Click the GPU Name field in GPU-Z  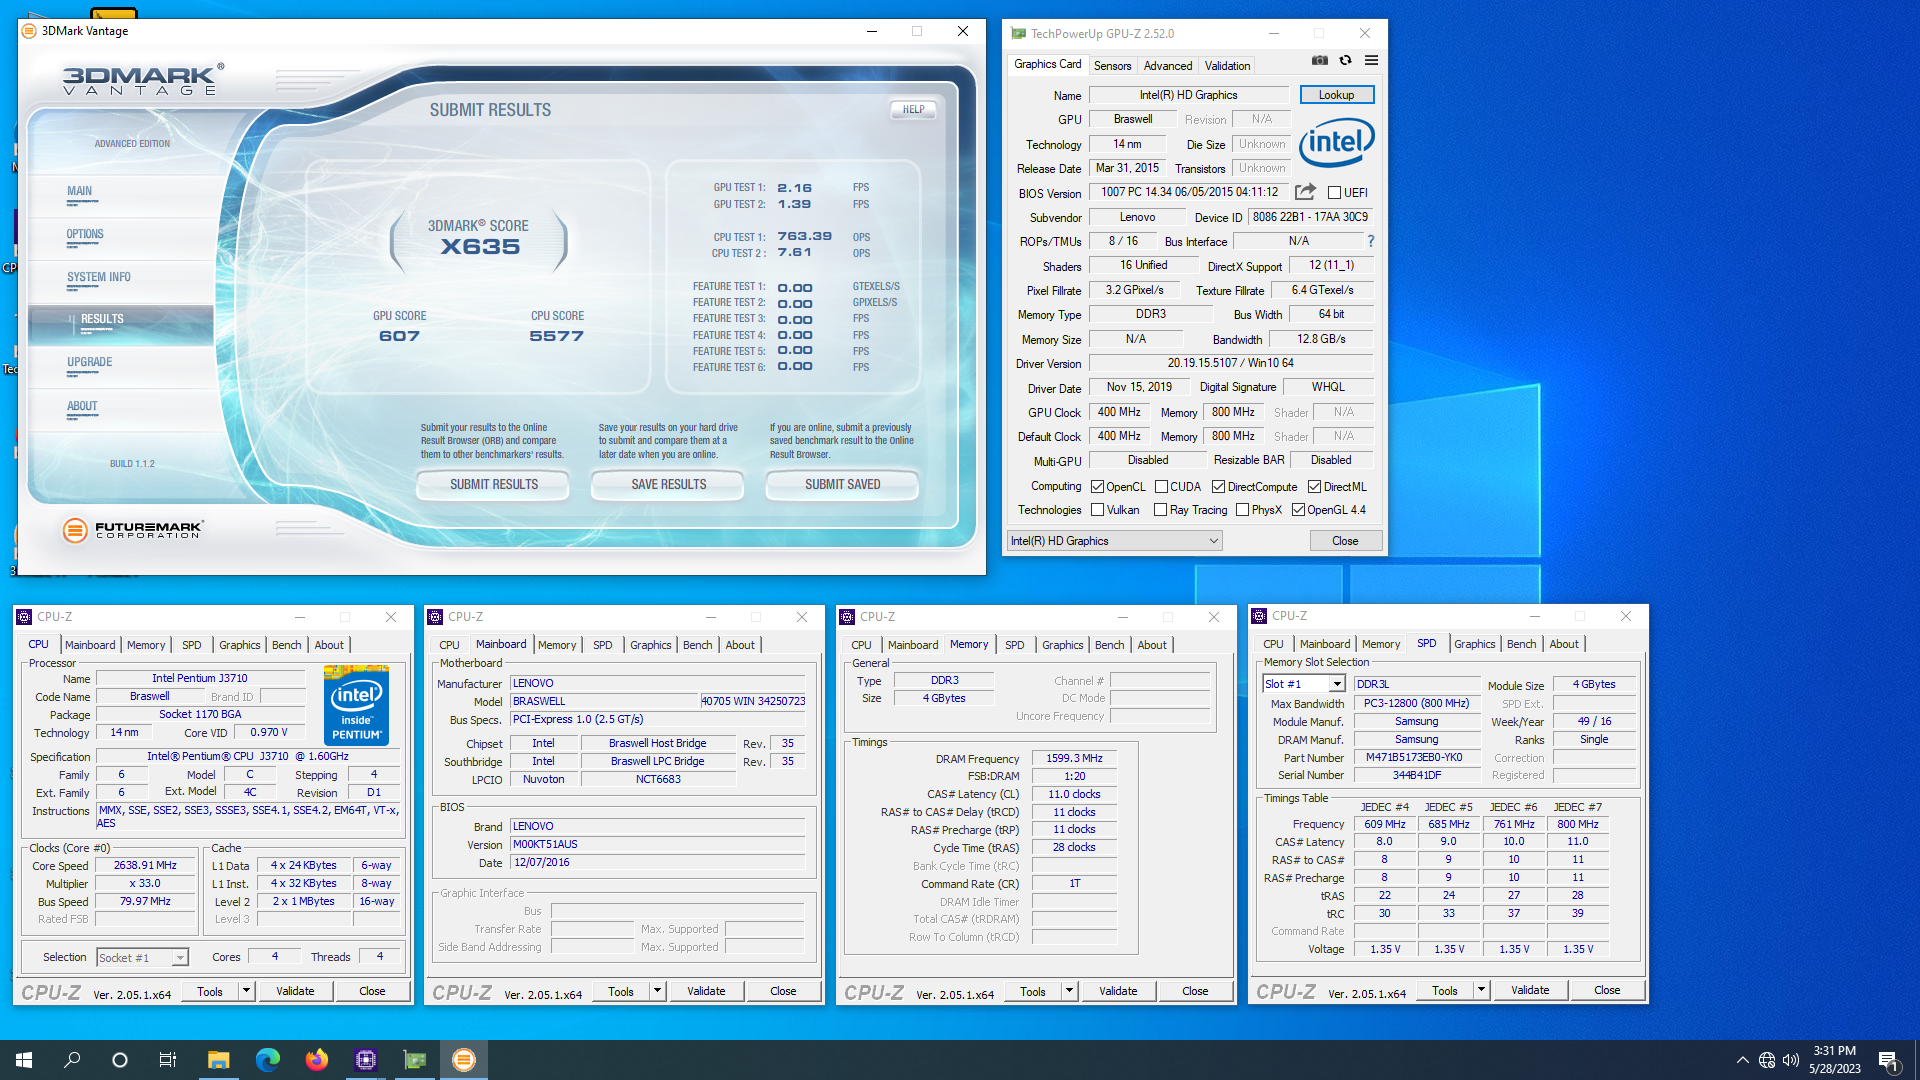(x=1188, y=95)
